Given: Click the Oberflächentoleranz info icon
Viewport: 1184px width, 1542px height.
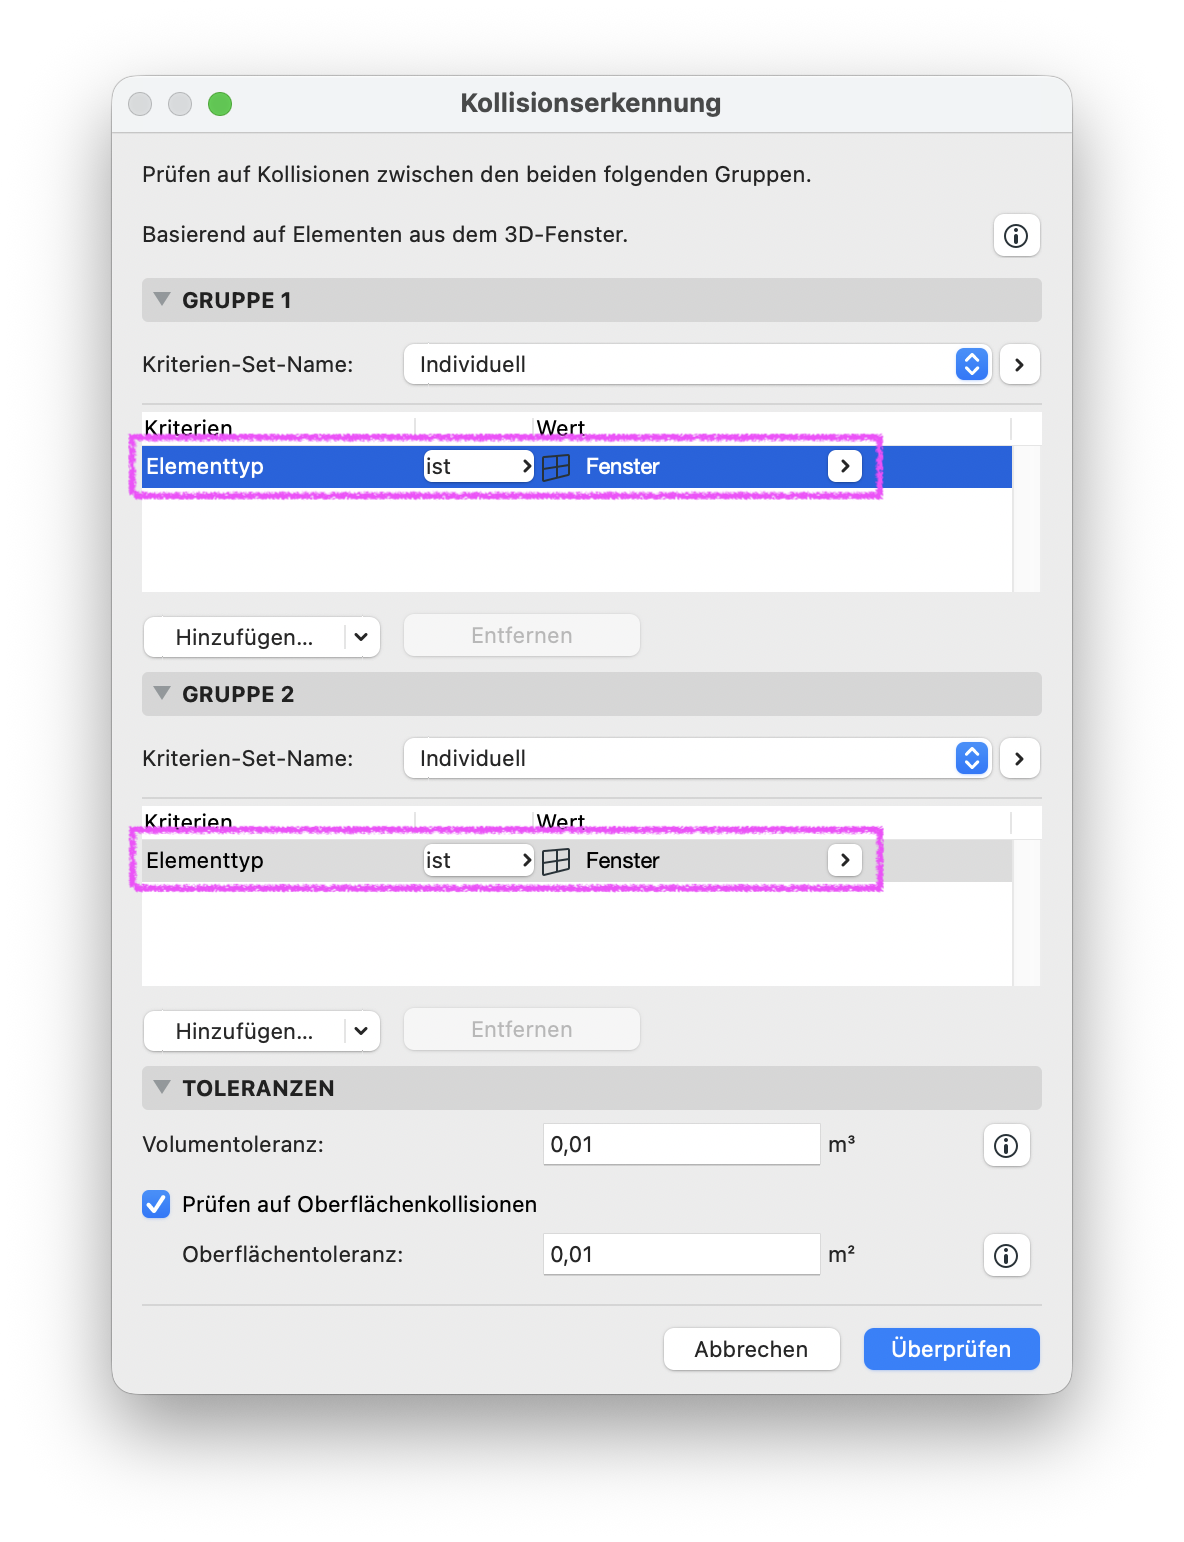Looking at the screenshot, I should (x=1006, y=1255).
